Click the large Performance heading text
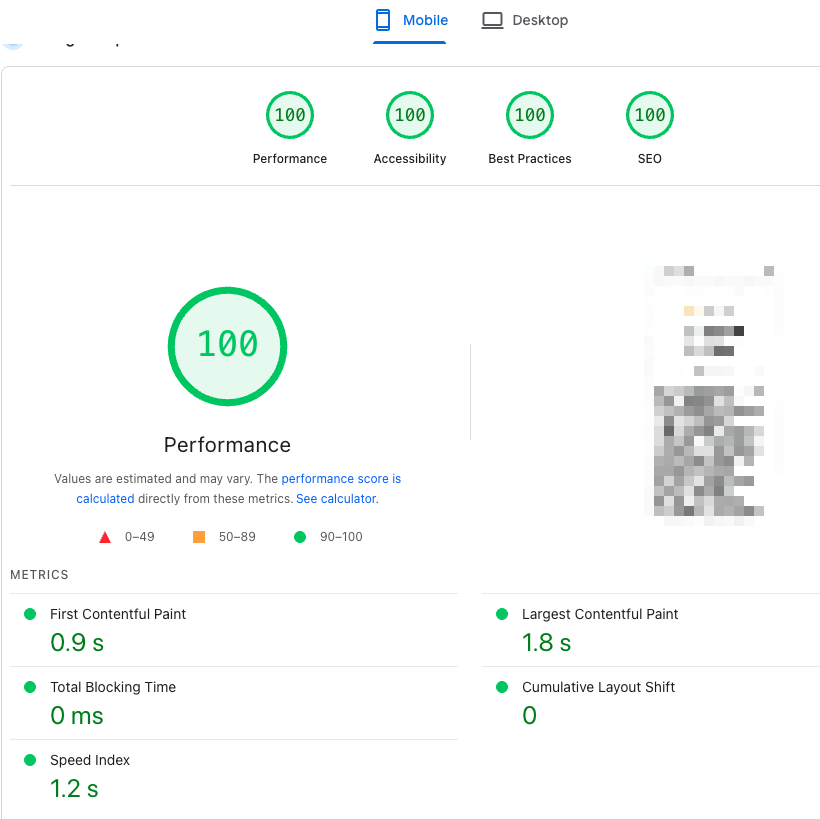Image resolution: width=820 pixels, height=819 pixels. (x=227, y=445)
